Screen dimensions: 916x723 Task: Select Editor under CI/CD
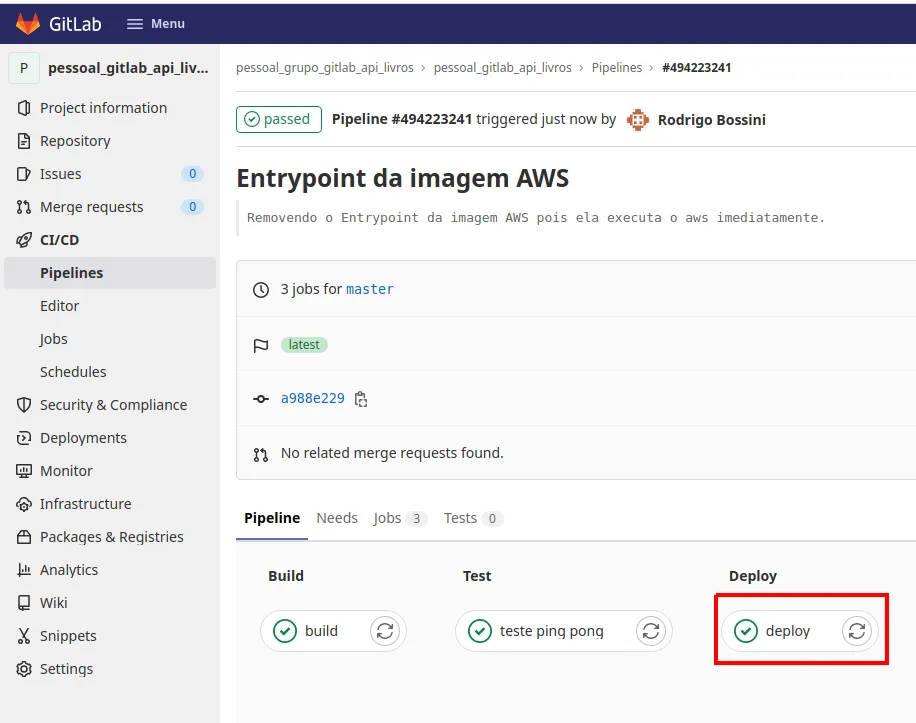tap(60, 306)
